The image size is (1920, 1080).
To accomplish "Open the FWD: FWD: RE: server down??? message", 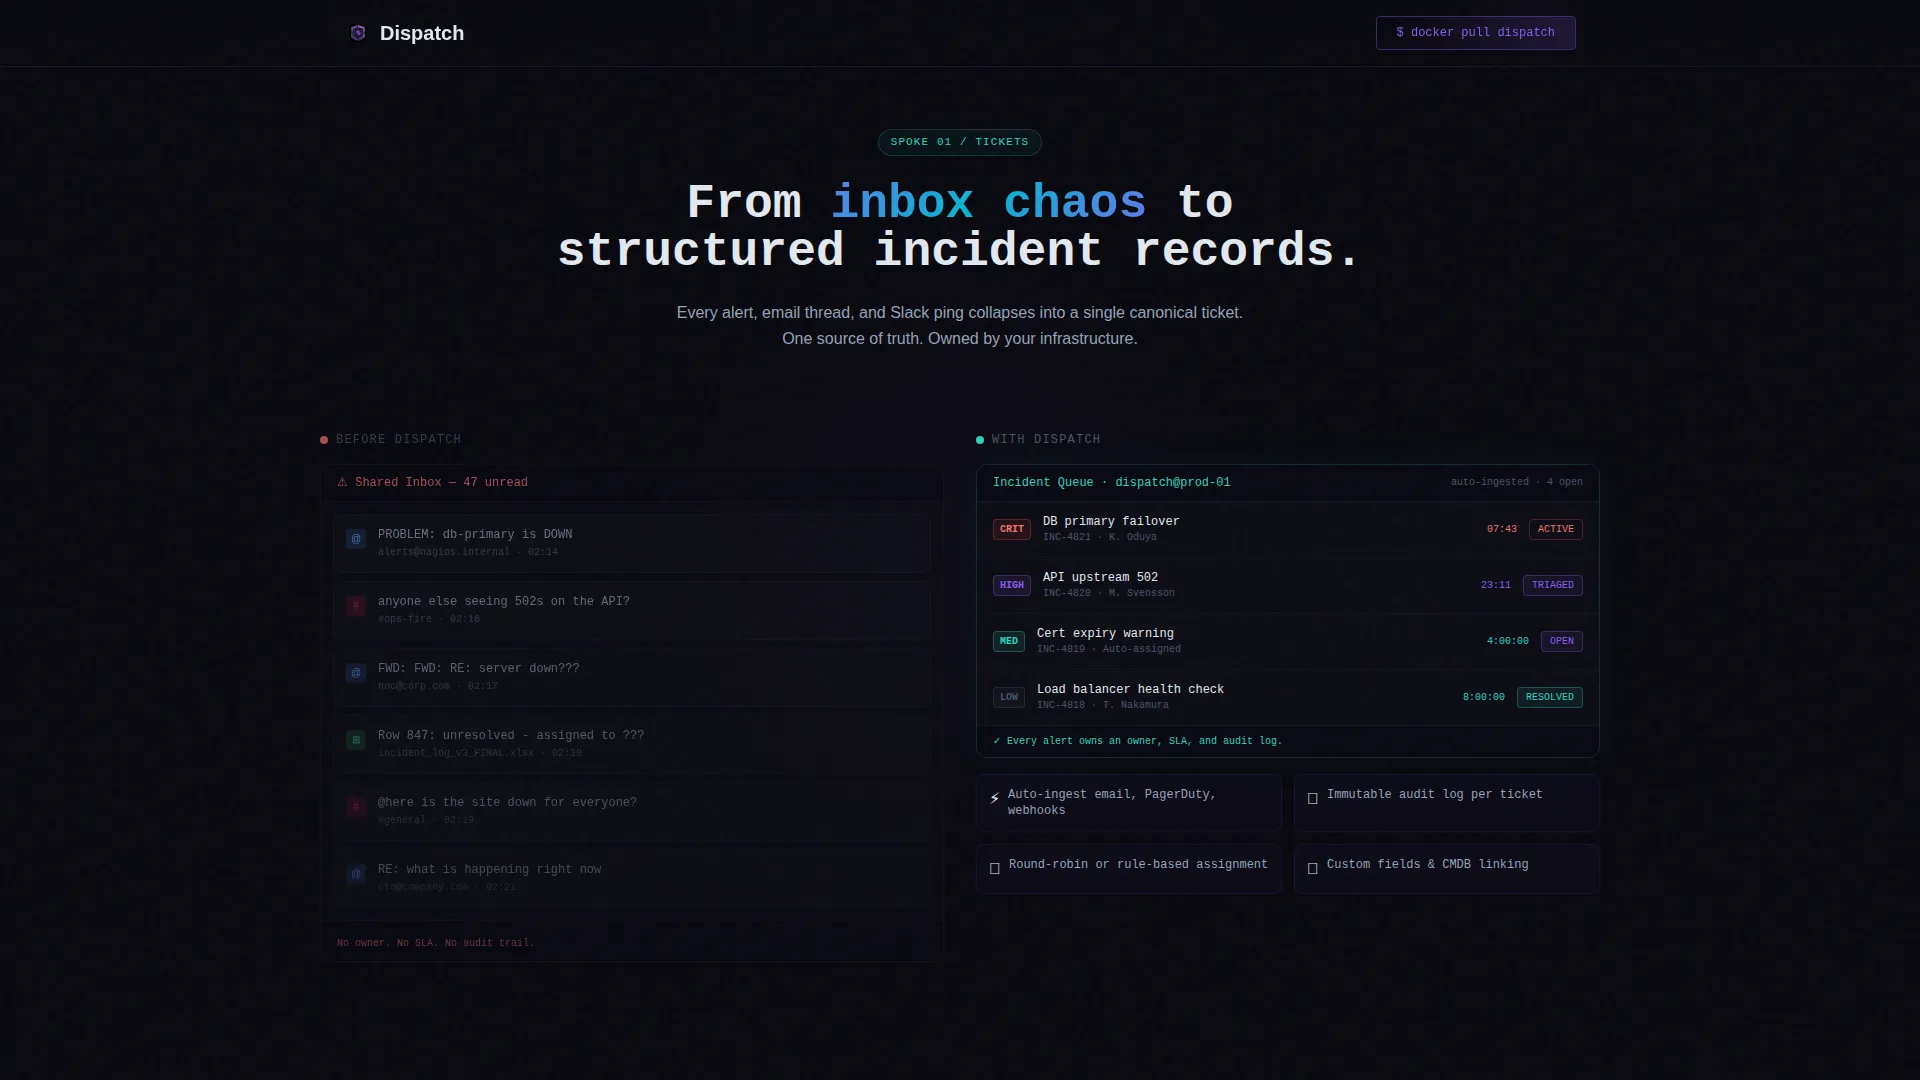I will [632, 677].
